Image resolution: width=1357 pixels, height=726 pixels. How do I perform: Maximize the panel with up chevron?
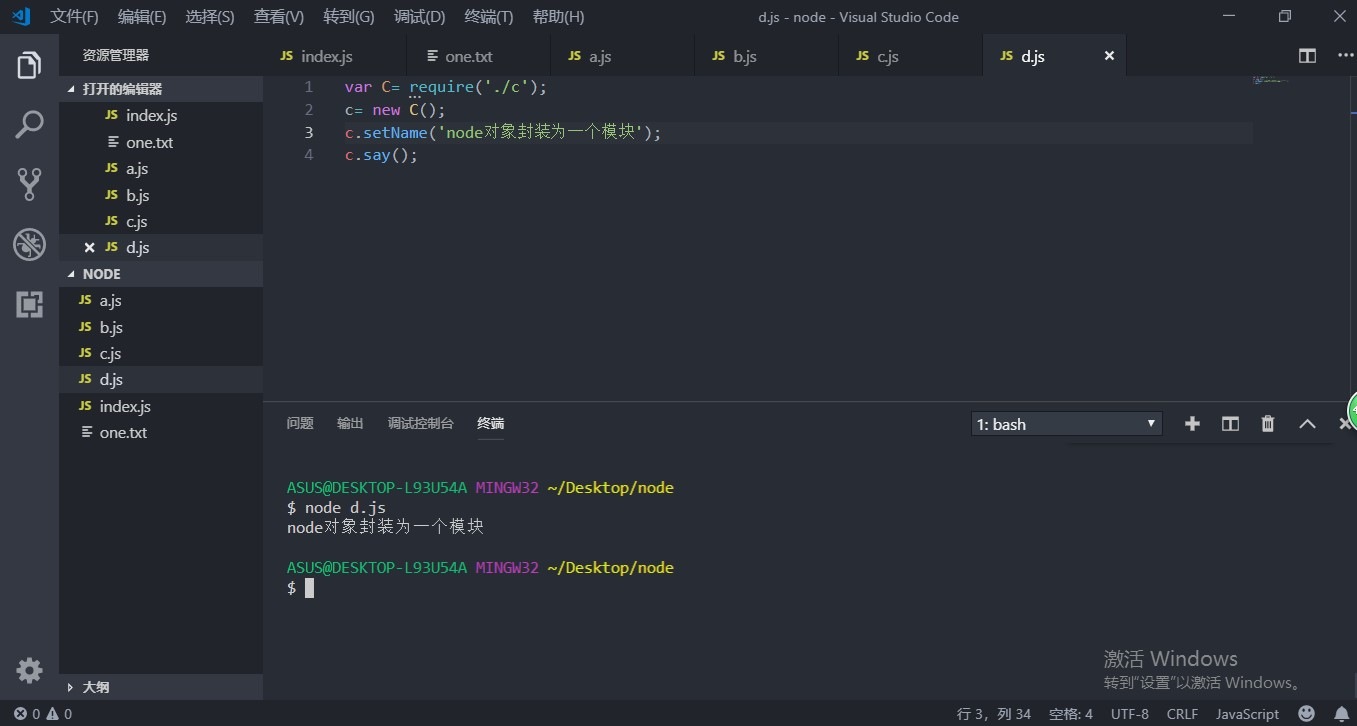(x=1307, y=424)
